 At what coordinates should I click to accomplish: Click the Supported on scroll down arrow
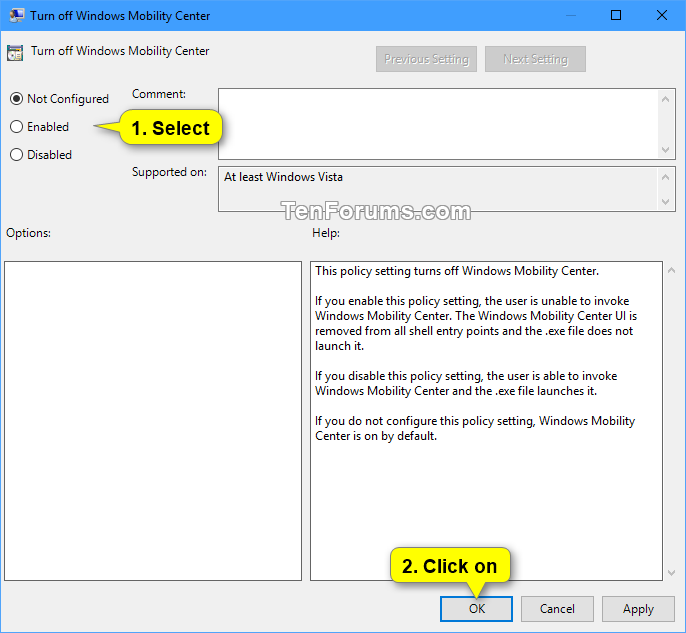[x=665, y=202]
